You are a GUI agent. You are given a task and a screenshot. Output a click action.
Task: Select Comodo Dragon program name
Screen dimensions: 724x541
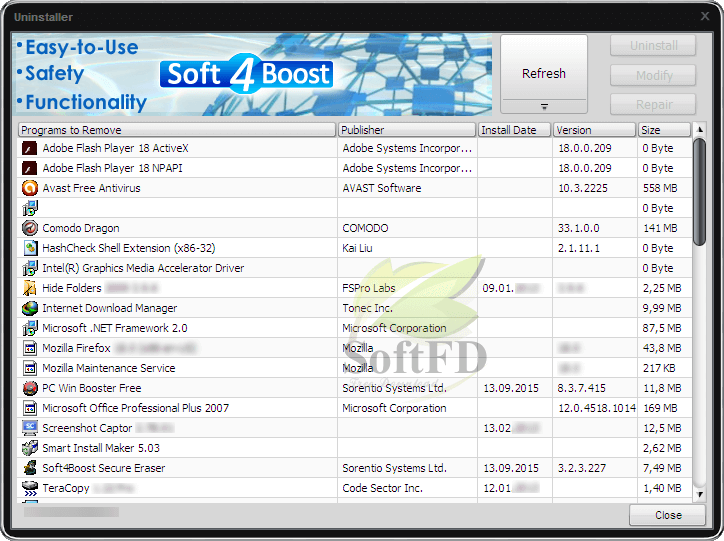point(81,228)
